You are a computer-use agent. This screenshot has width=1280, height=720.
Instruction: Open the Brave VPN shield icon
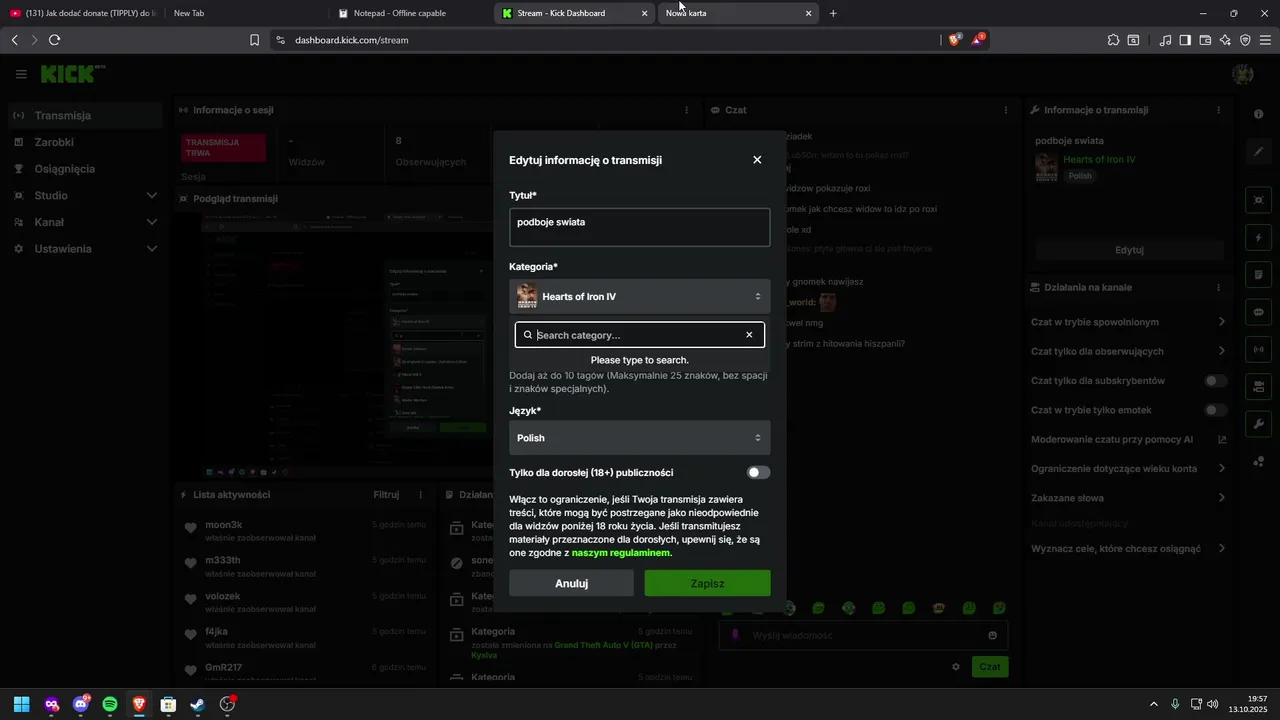(1245, 40)
